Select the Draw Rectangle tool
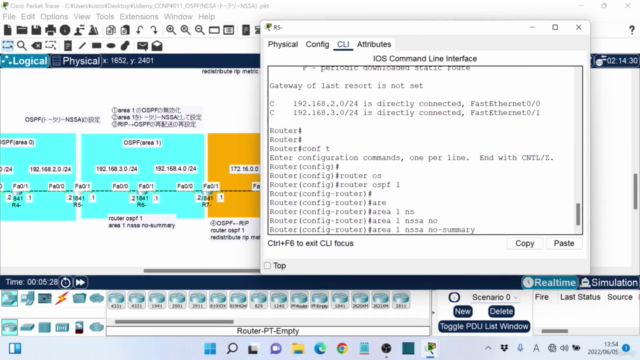 tap(96, 46)
